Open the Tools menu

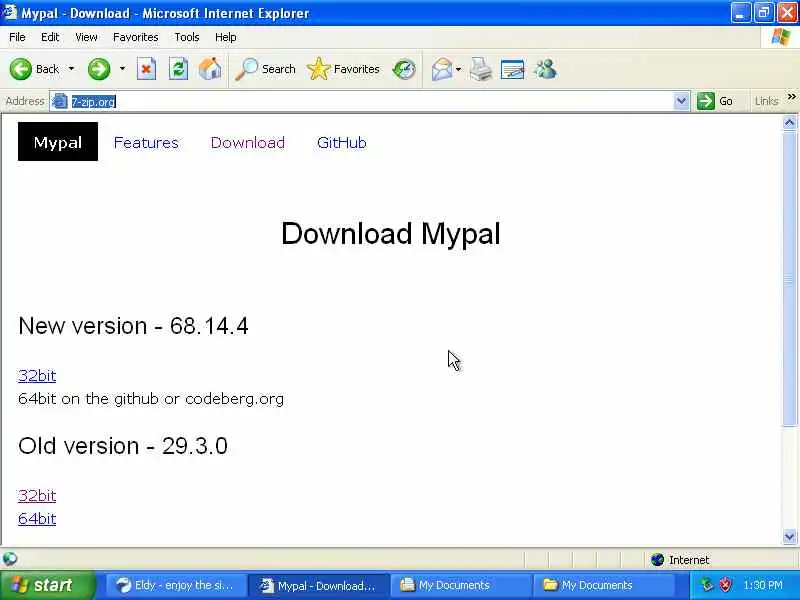187,37
